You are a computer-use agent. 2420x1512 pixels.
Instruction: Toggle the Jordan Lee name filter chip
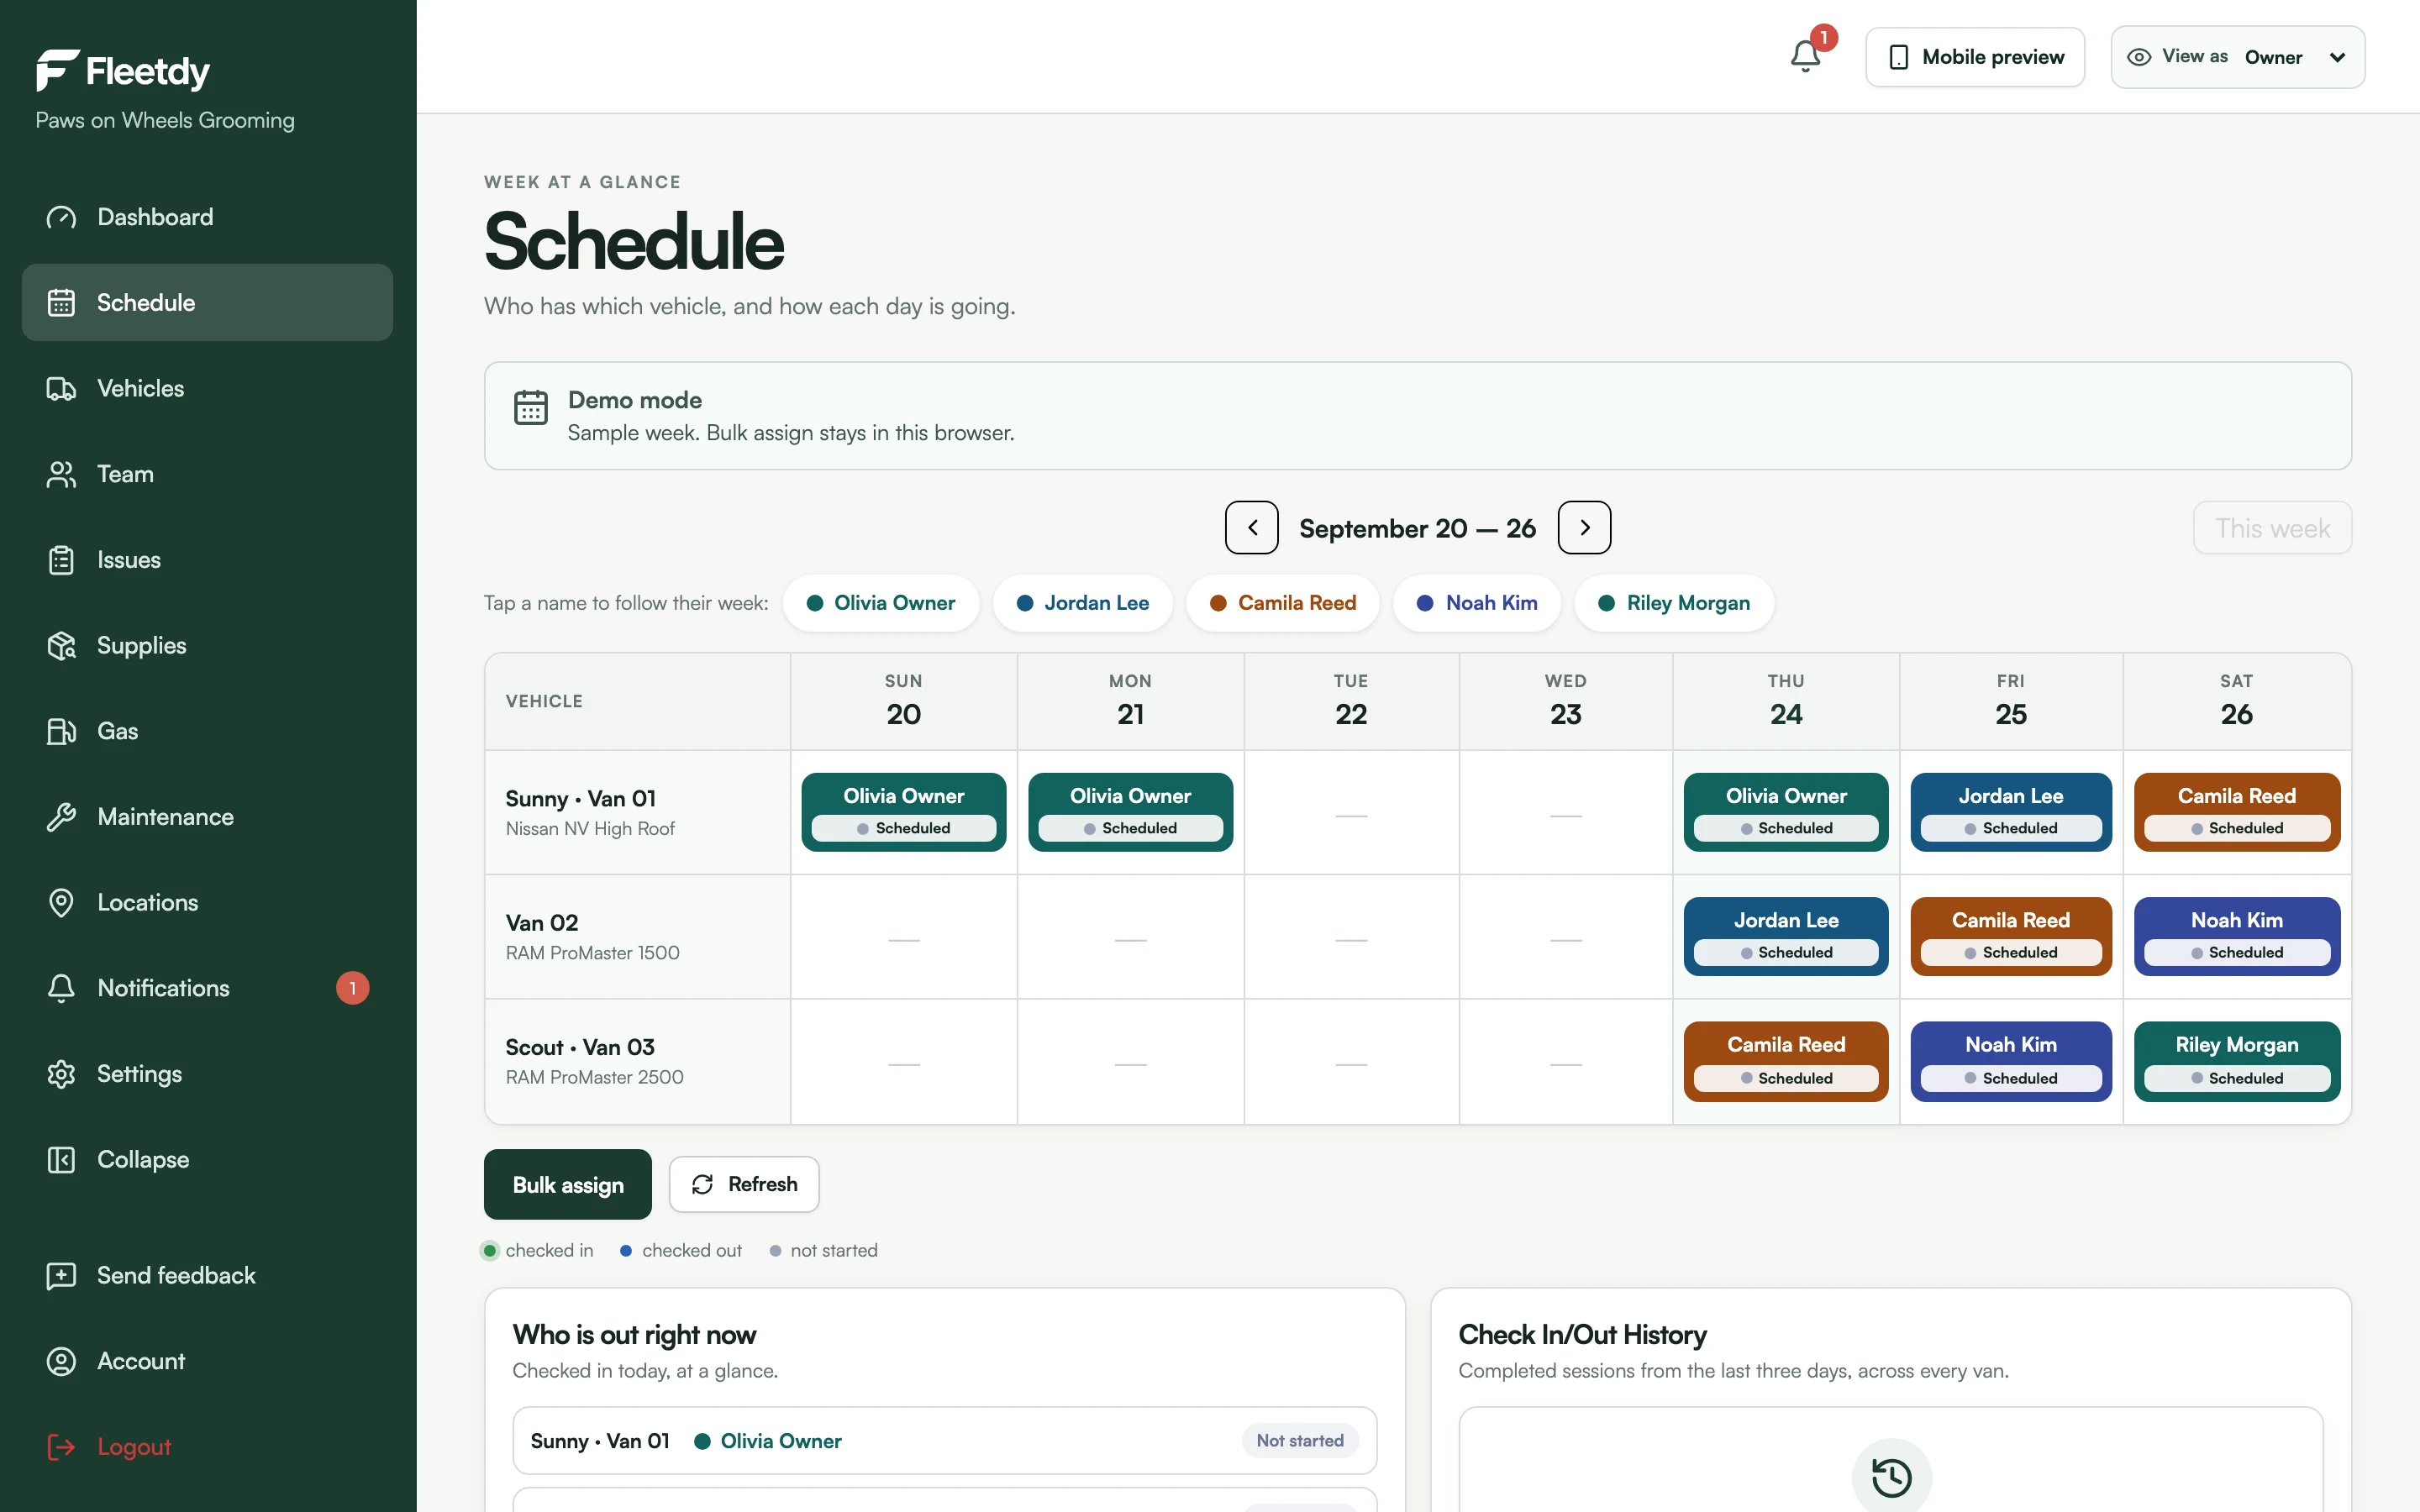(x=1082, y=603)
